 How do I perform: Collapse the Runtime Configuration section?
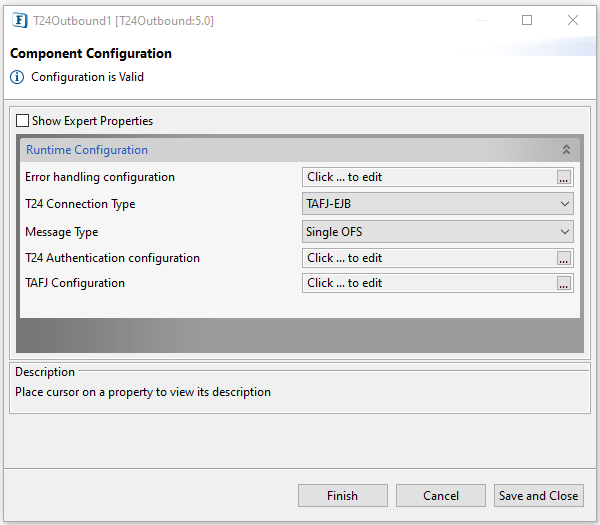pos(566,150)
